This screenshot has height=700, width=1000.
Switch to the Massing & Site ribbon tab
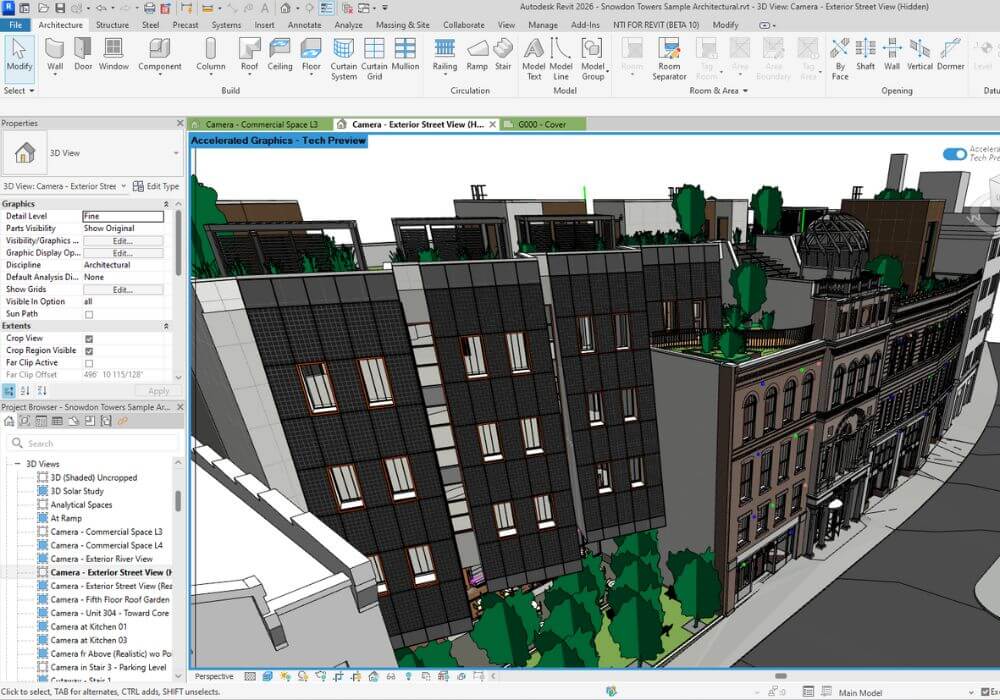(x=402, y=25)
